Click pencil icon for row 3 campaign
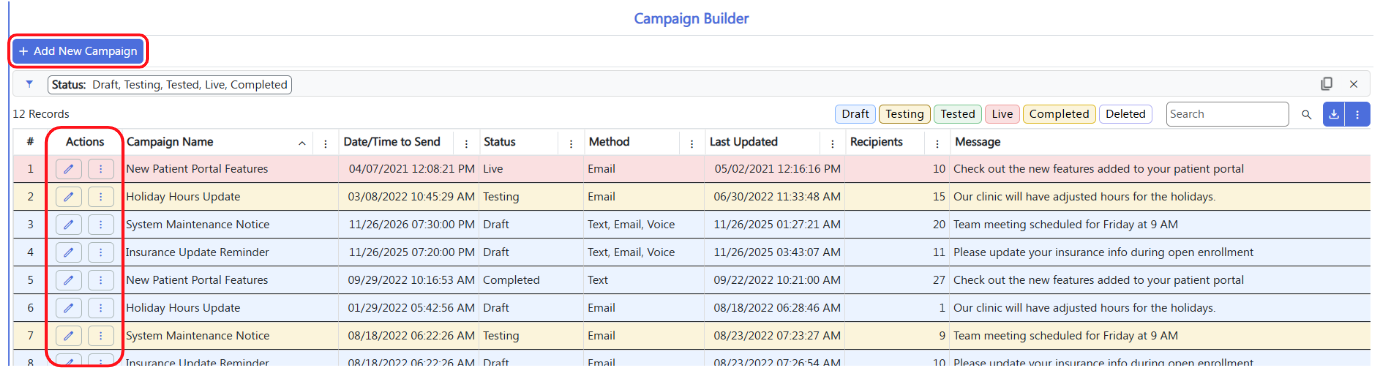Screen dimensions: 1377x378 [x=69, y=225]
